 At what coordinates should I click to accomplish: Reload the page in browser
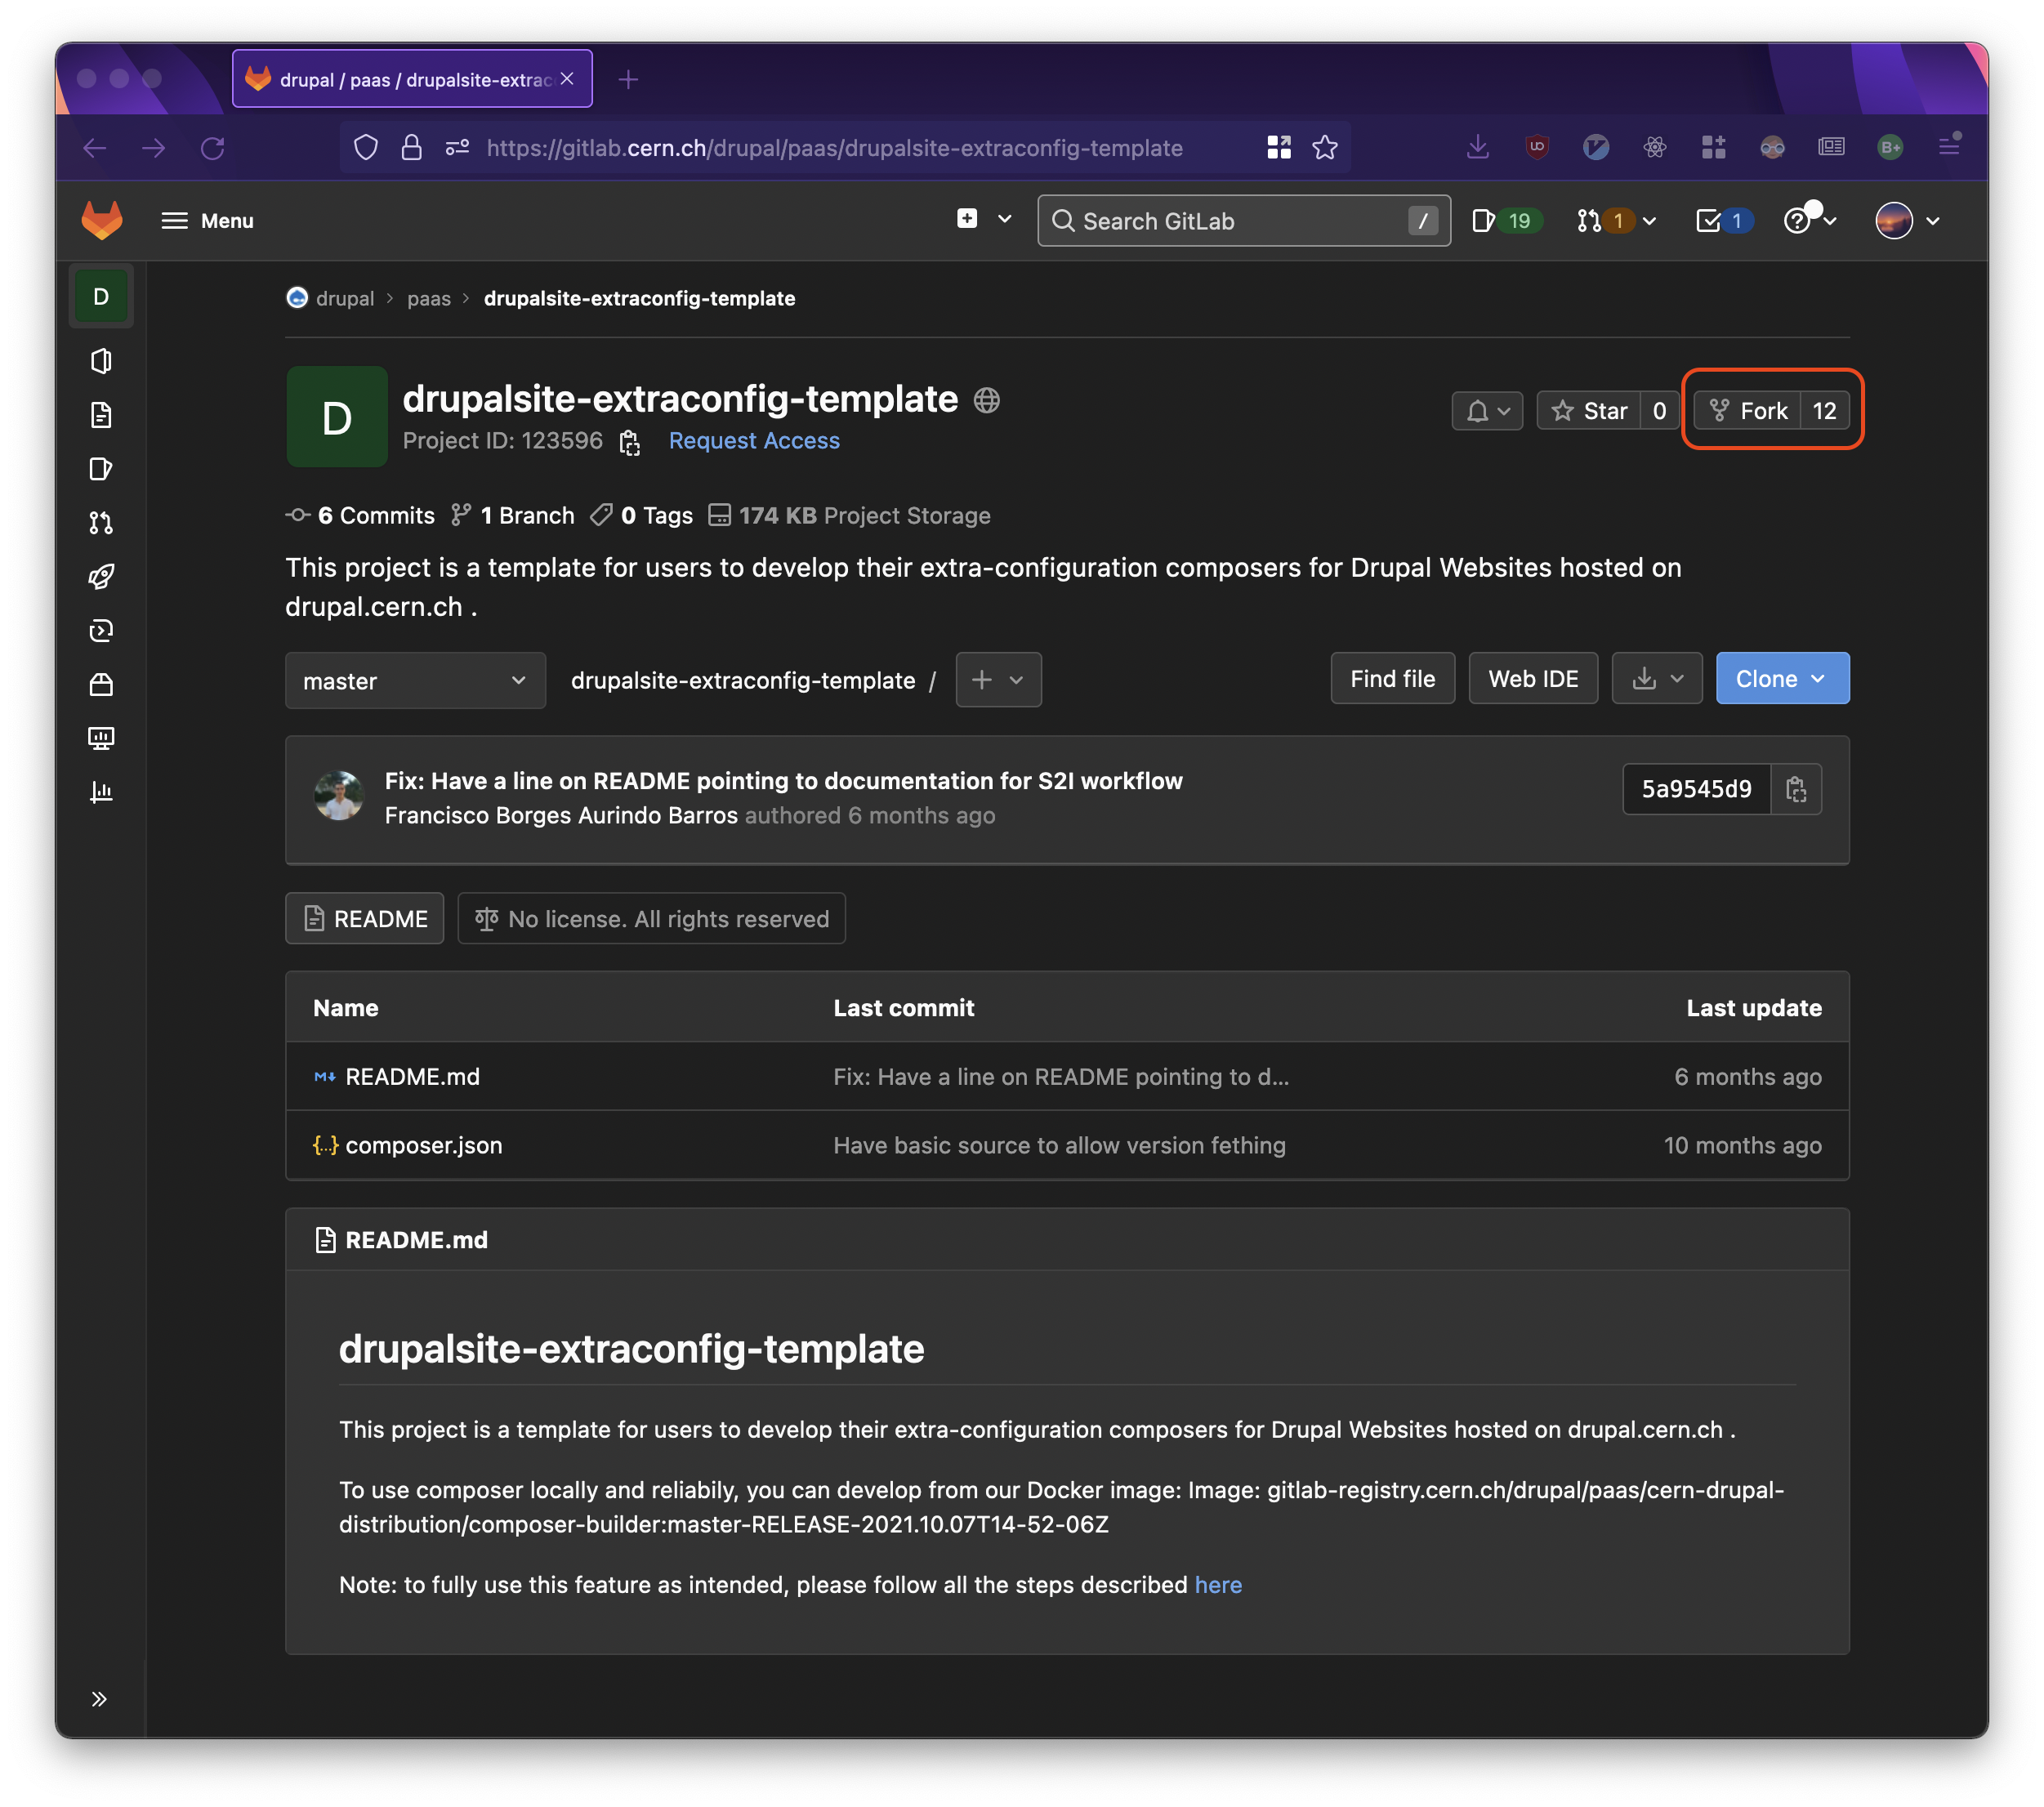212,148
